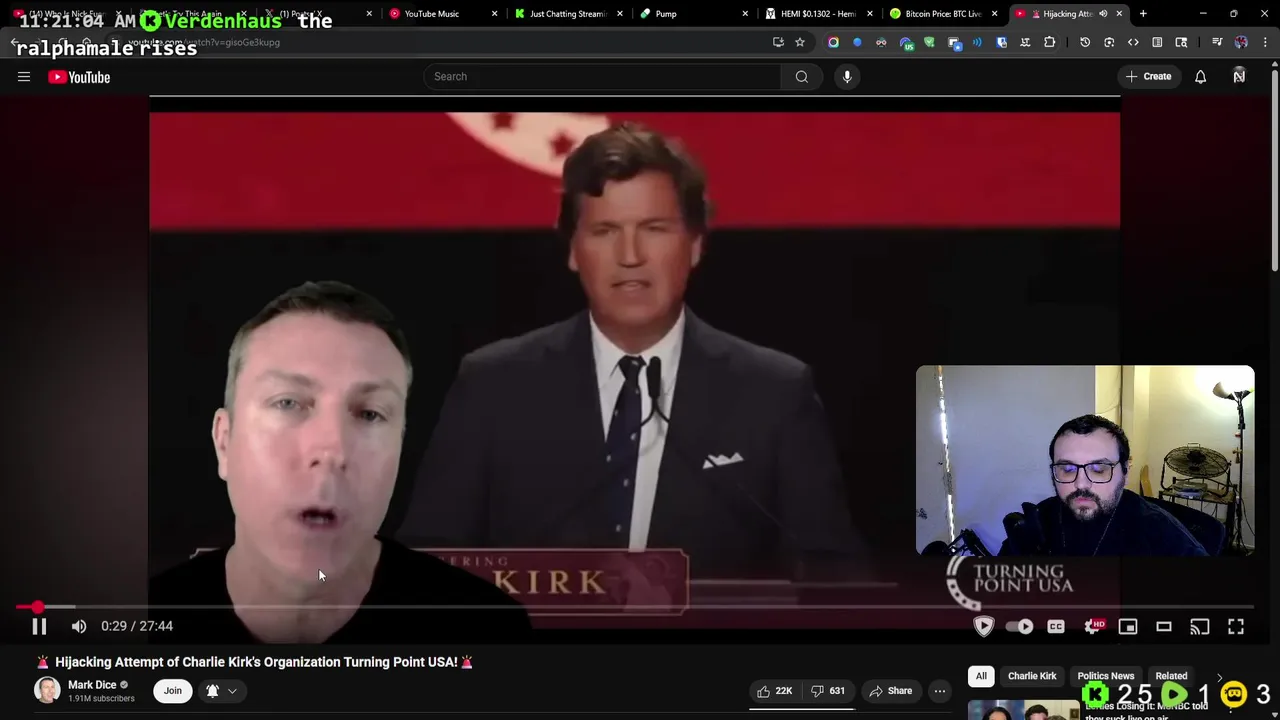
Task: Open the browser profile avatar
Action: point(1241,42)
